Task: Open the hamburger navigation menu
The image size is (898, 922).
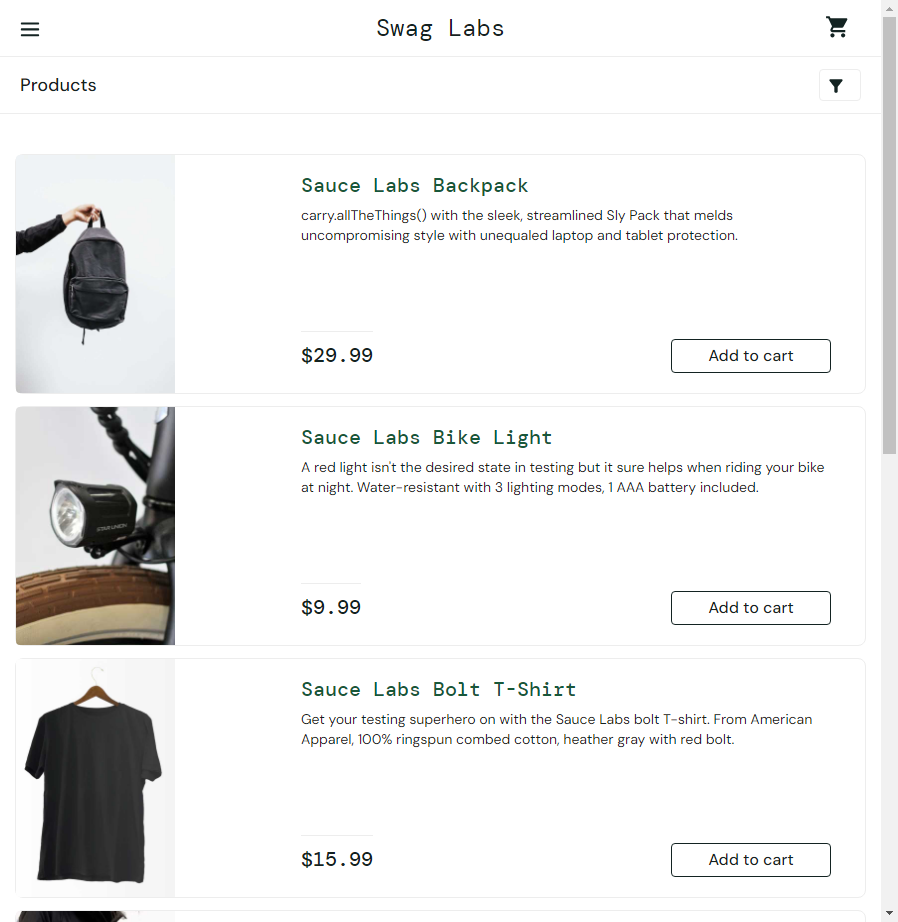Action: (x=30, y=29)
